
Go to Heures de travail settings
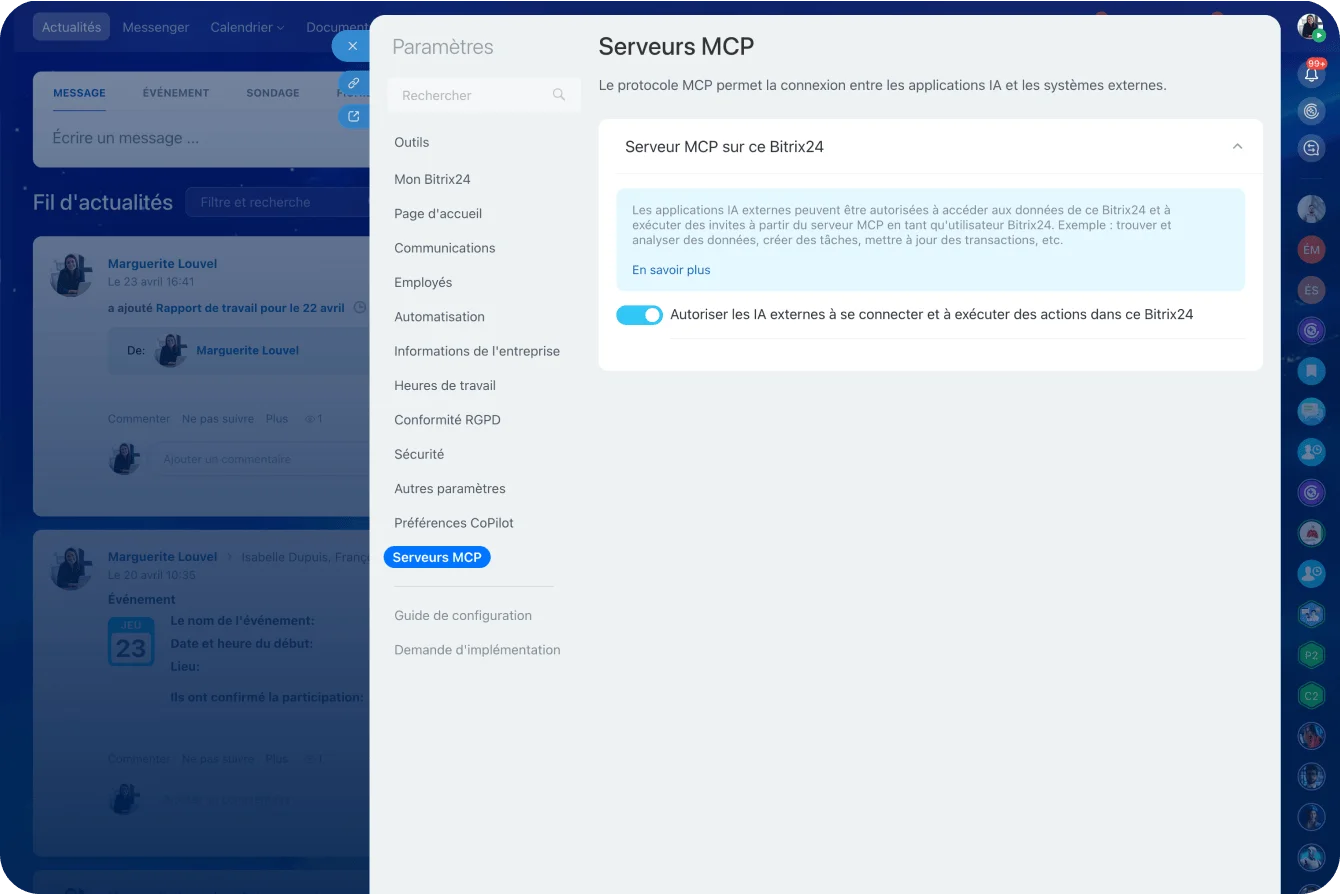(445, 386)
